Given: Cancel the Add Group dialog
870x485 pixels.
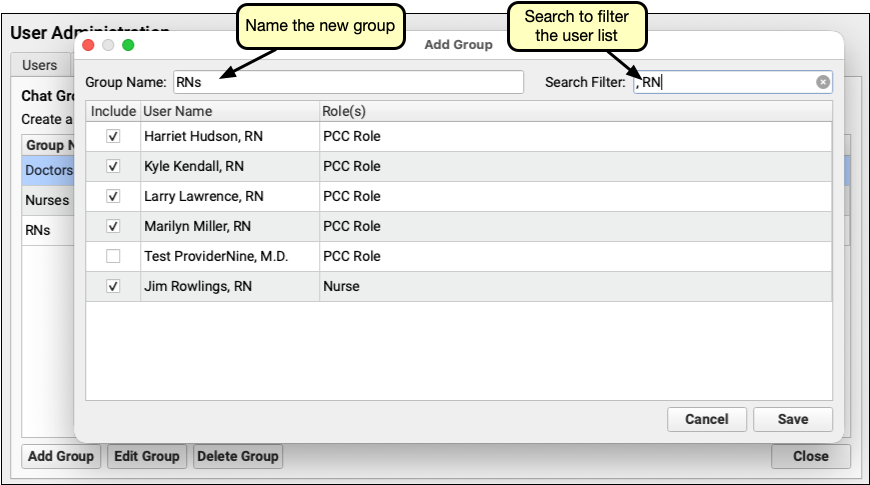Looking at the screenshot, I should [706, 419].
